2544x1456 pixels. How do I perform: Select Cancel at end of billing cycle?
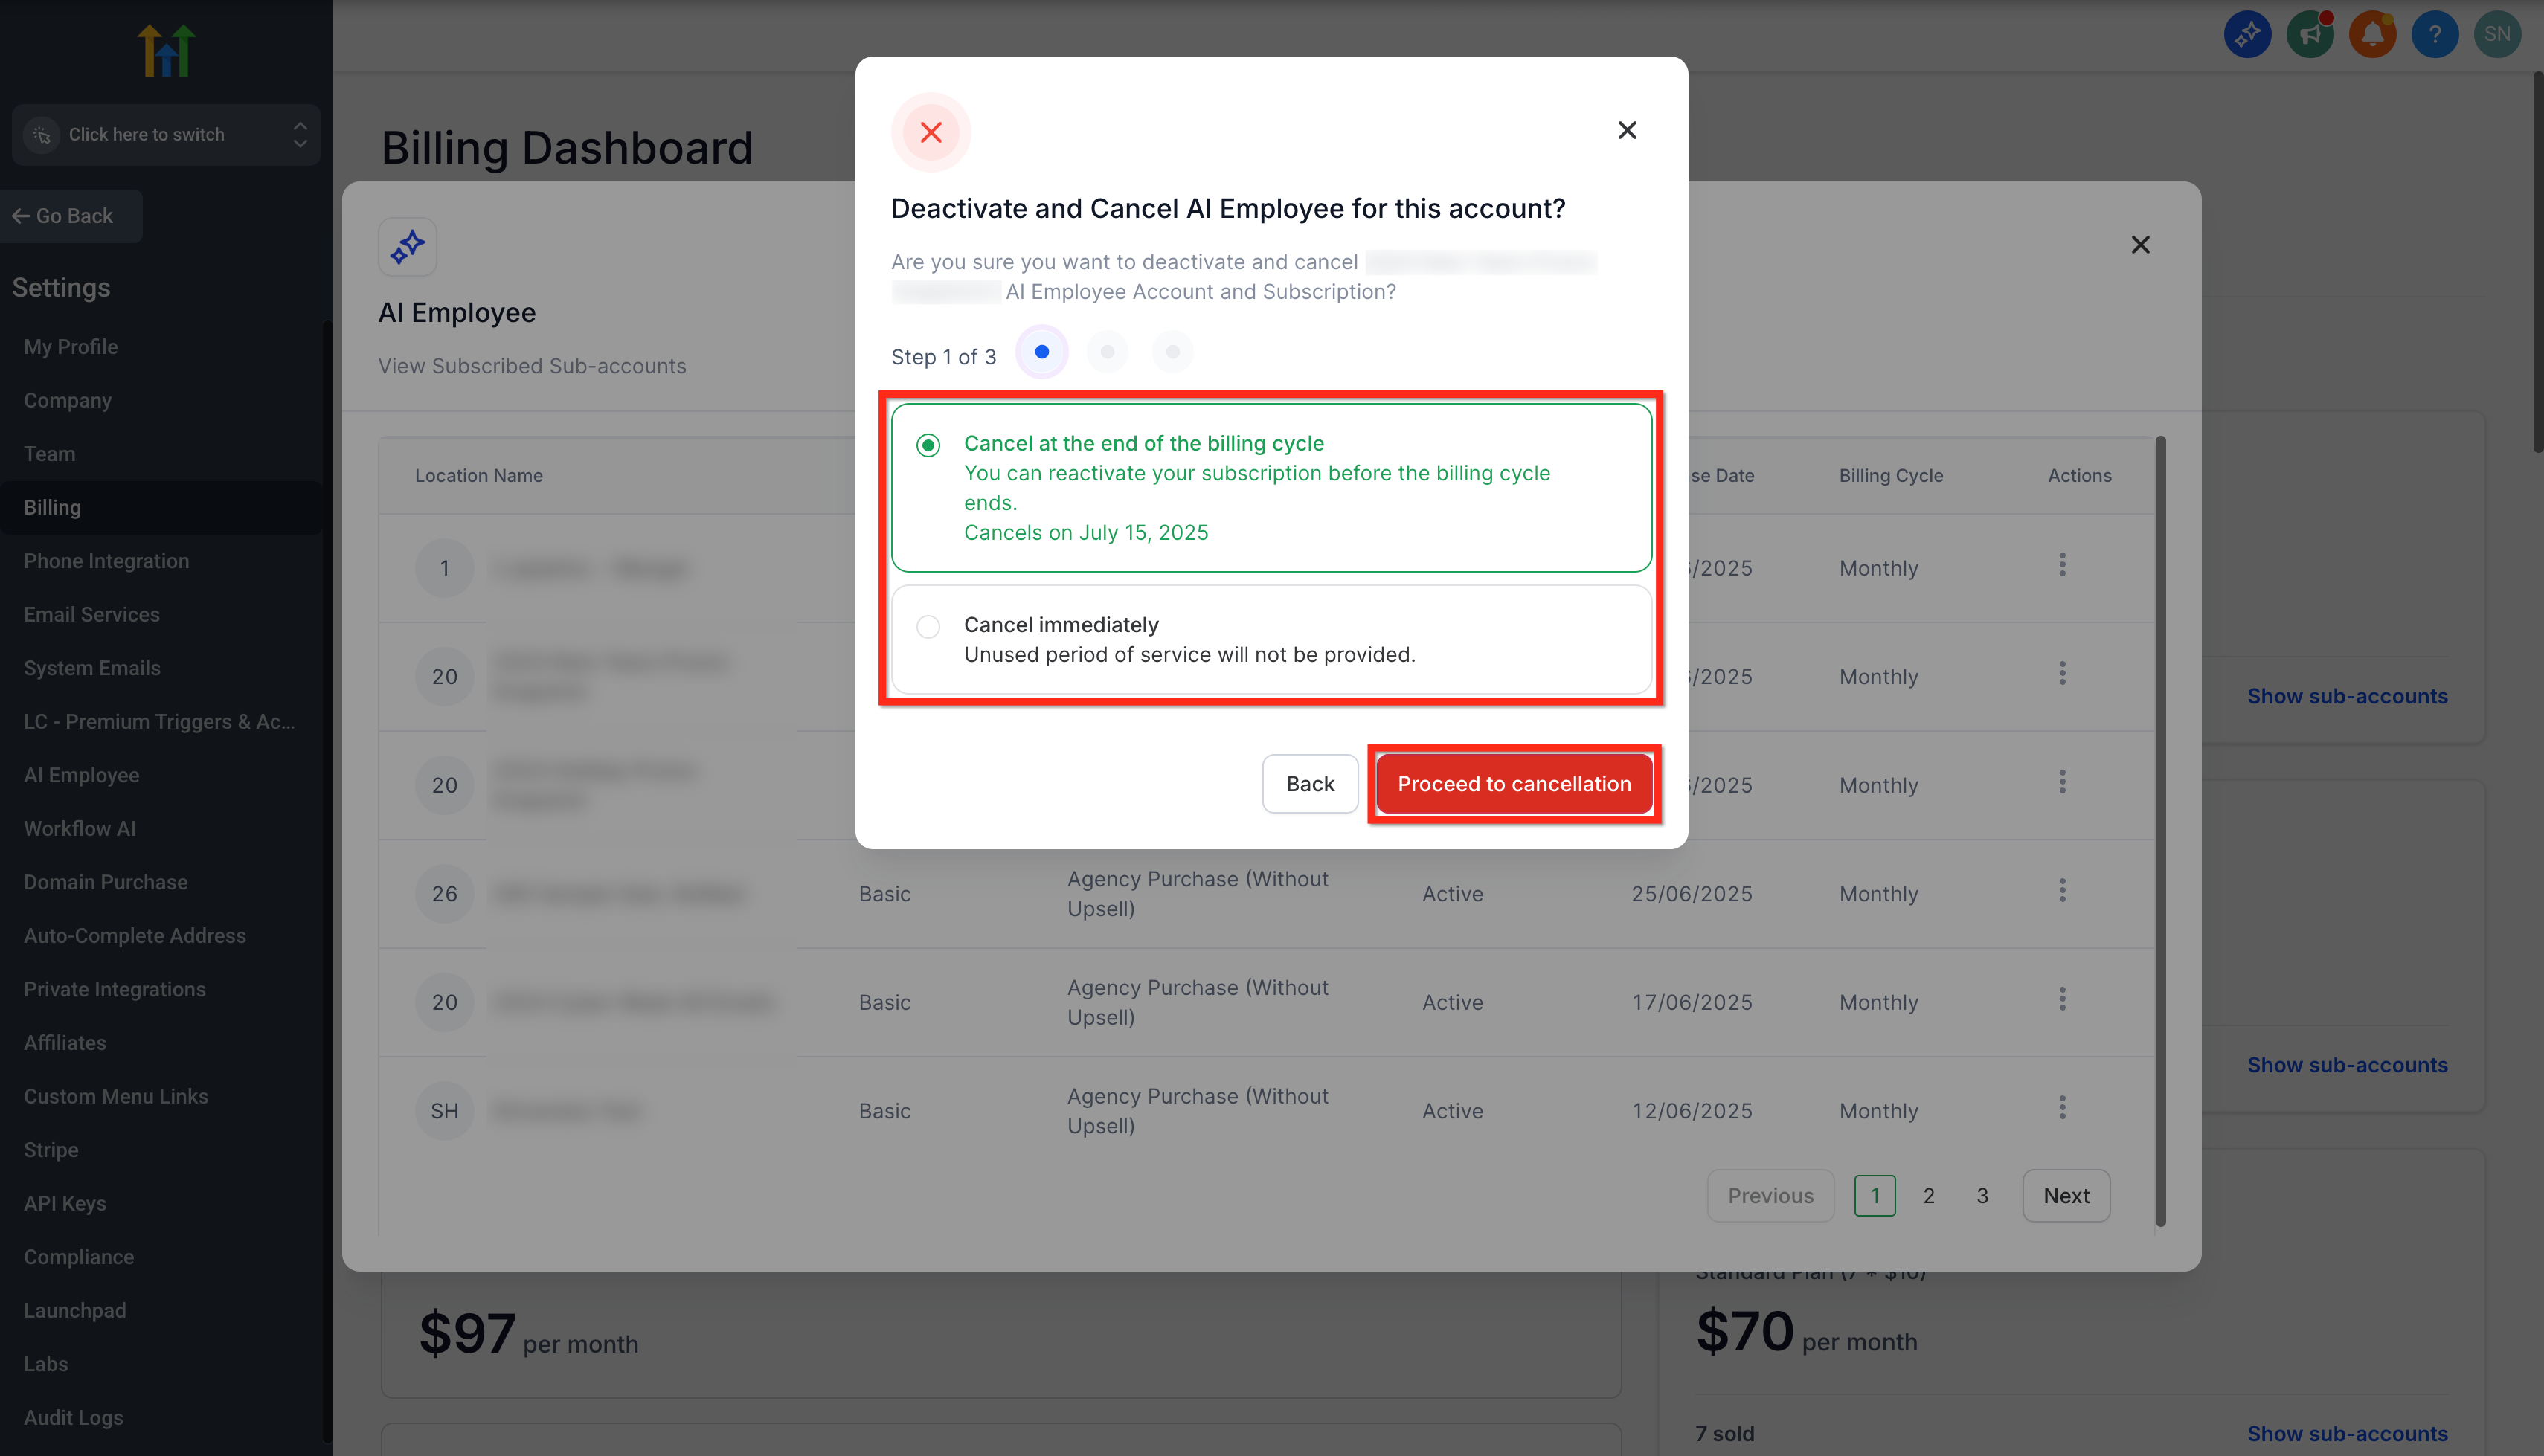[1271, 487]
